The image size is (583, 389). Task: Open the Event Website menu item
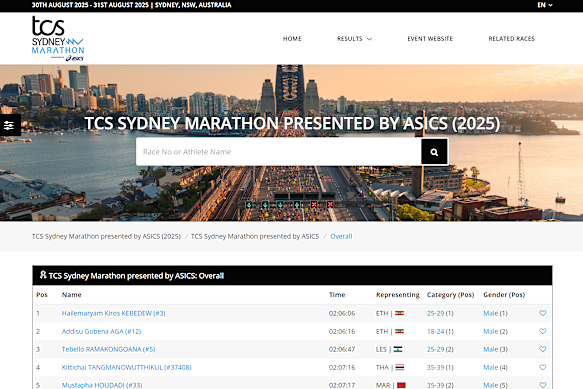430,39
